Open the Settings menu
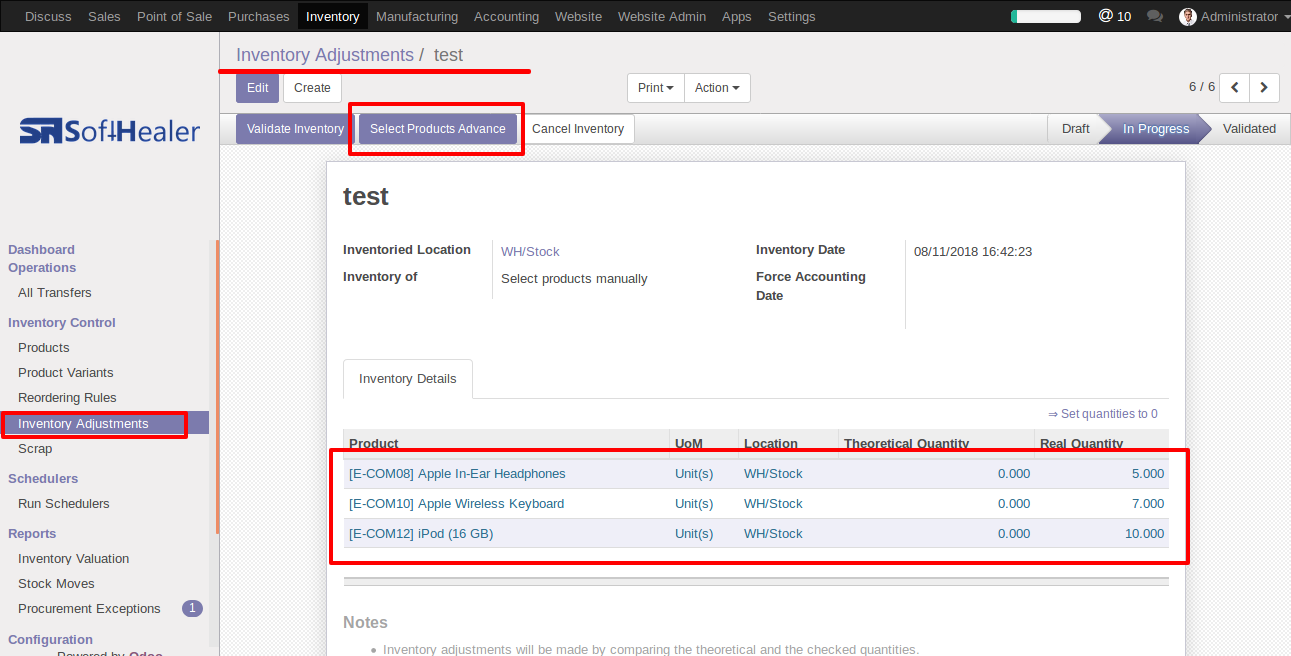 pyautogui.click(x=792, y=16)
